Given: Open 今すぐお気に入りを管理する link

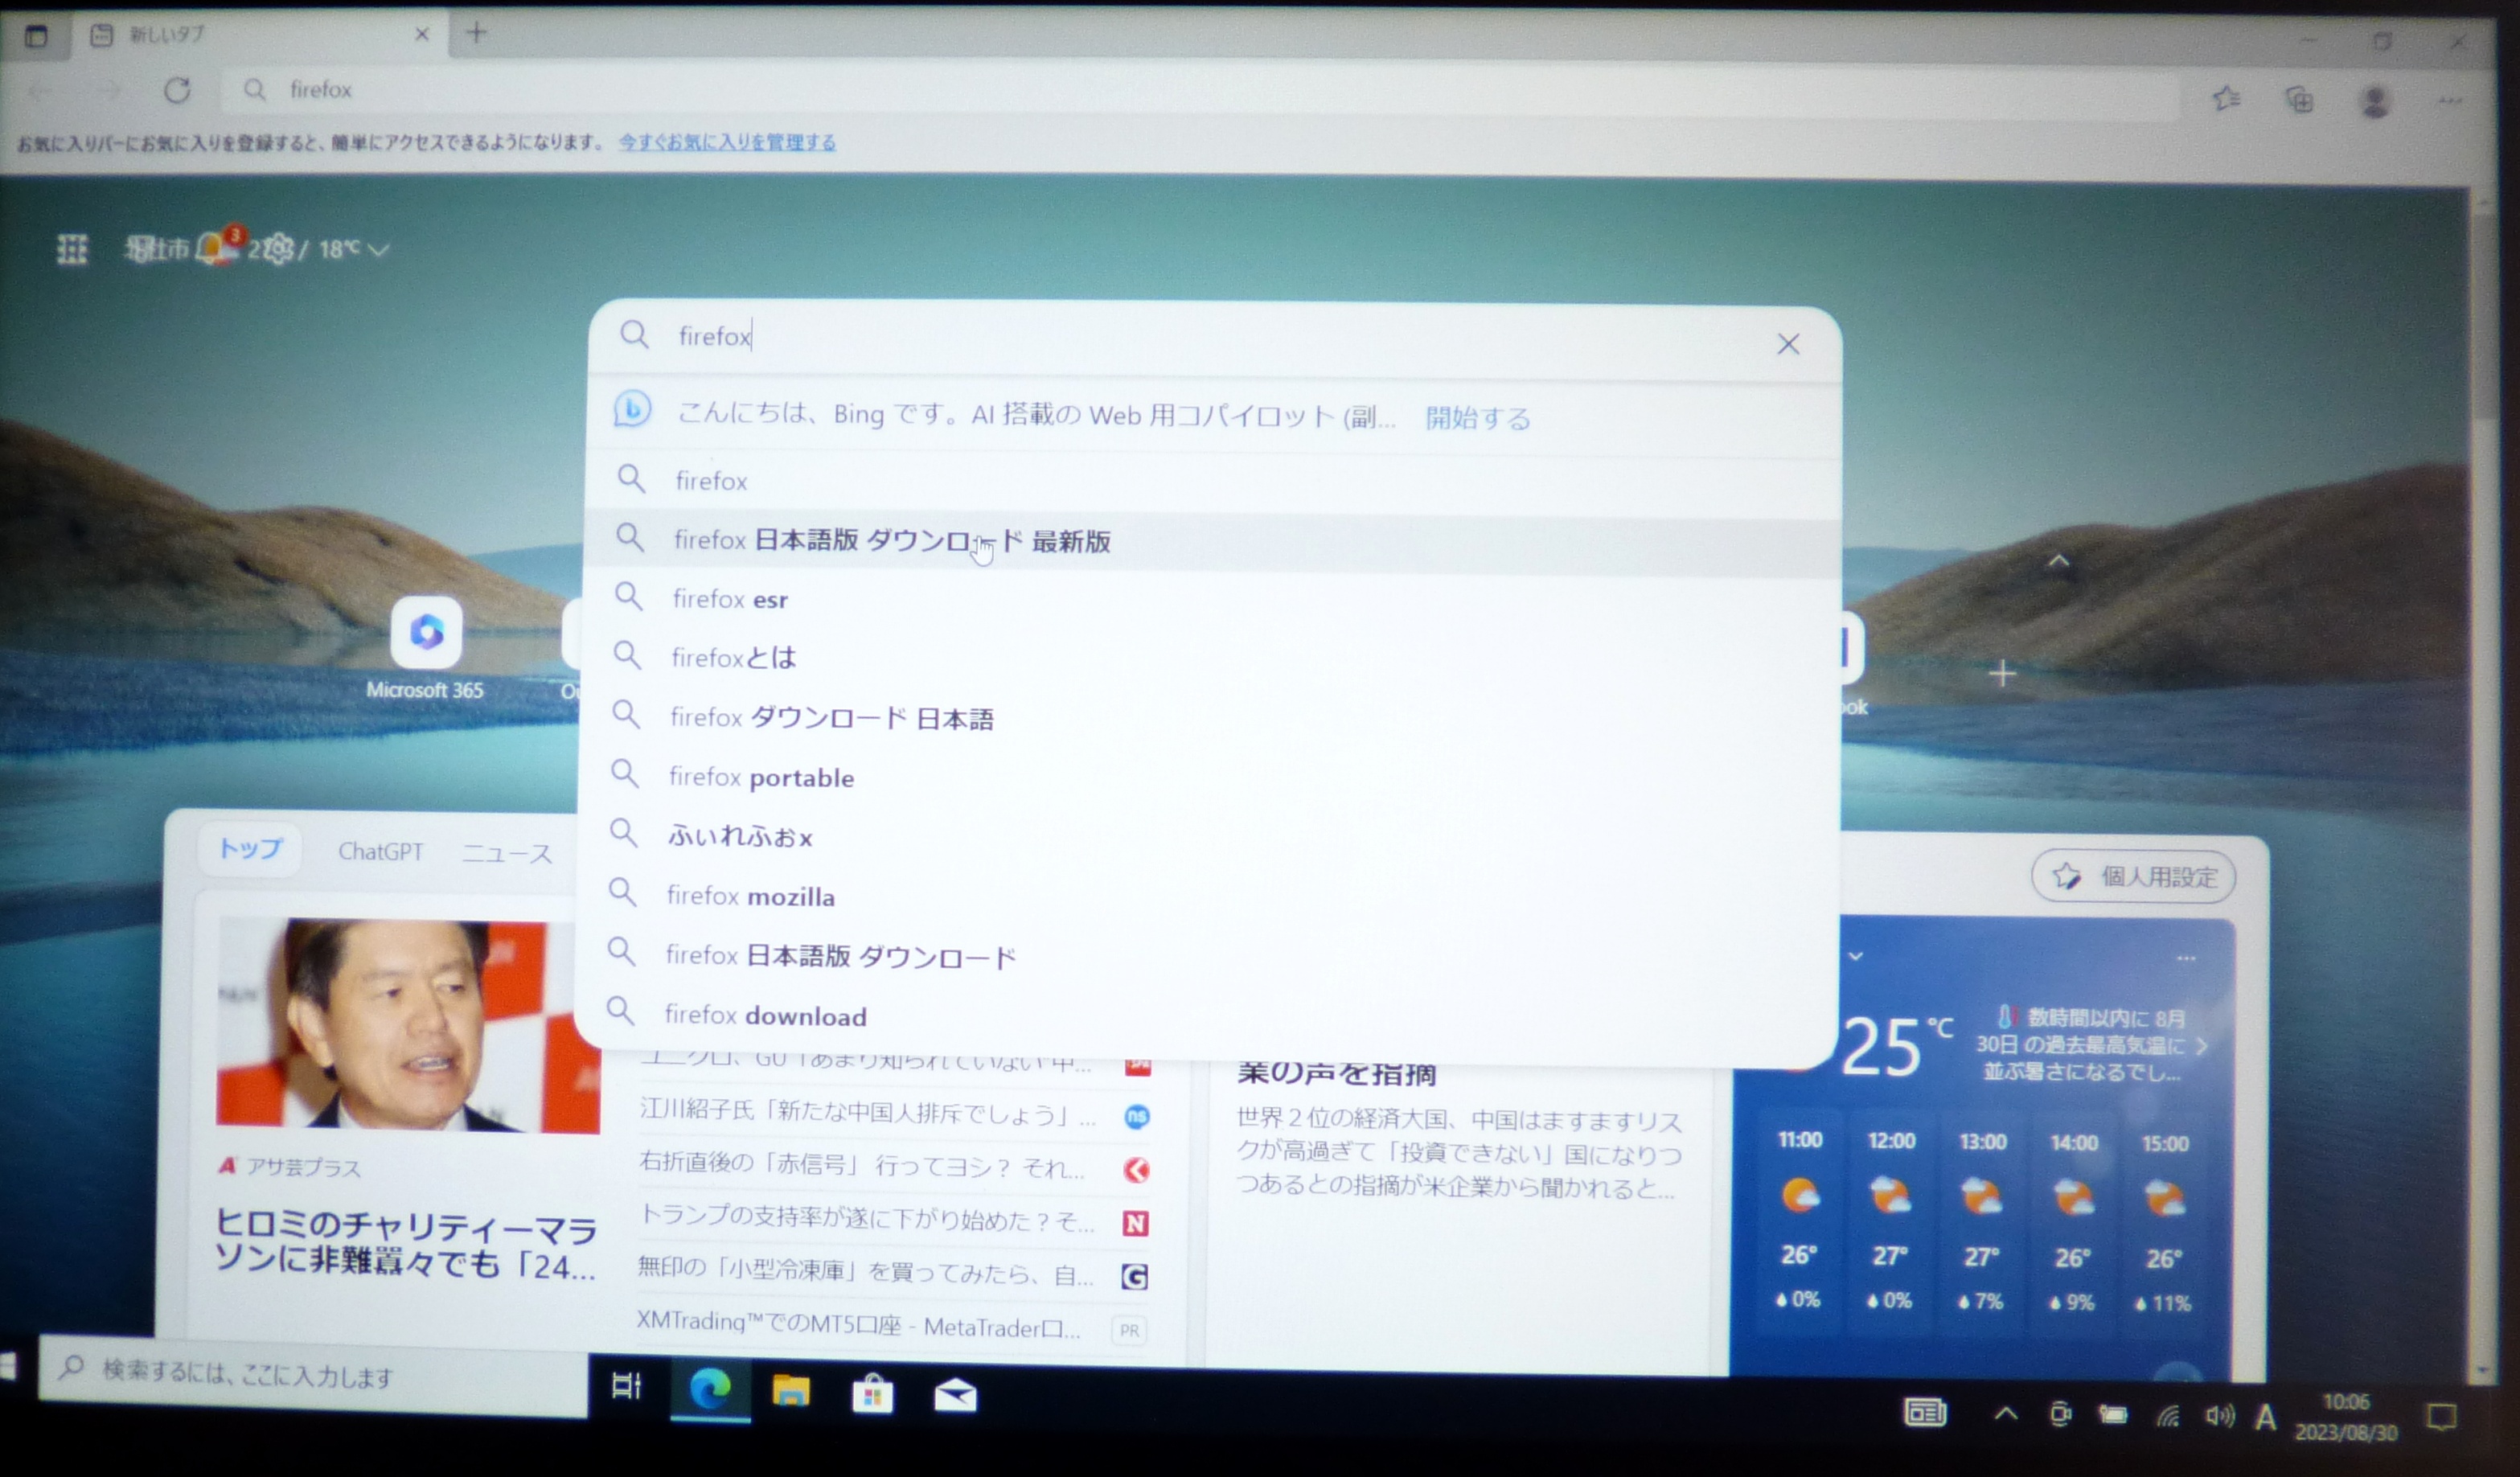Looking at the screenshot, I should pos(727,142).
